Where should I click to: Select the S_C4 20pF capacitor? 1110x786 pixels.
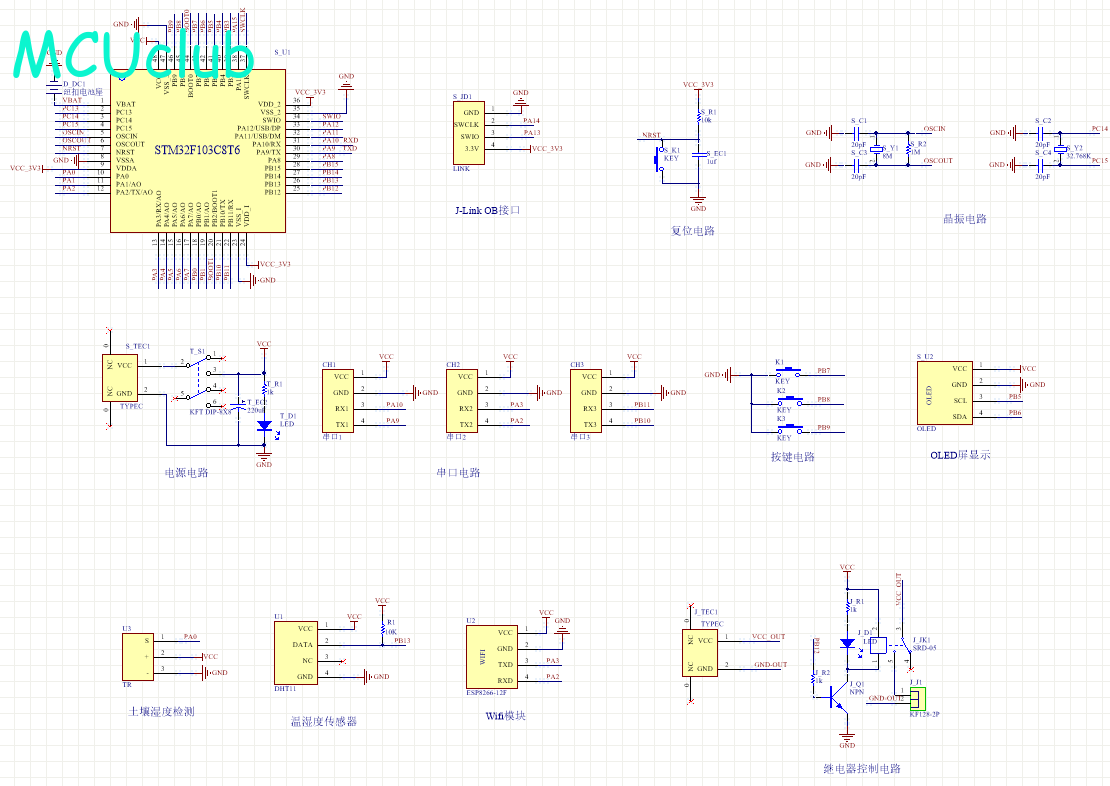pyautogui.click(x=1042, y=165)
